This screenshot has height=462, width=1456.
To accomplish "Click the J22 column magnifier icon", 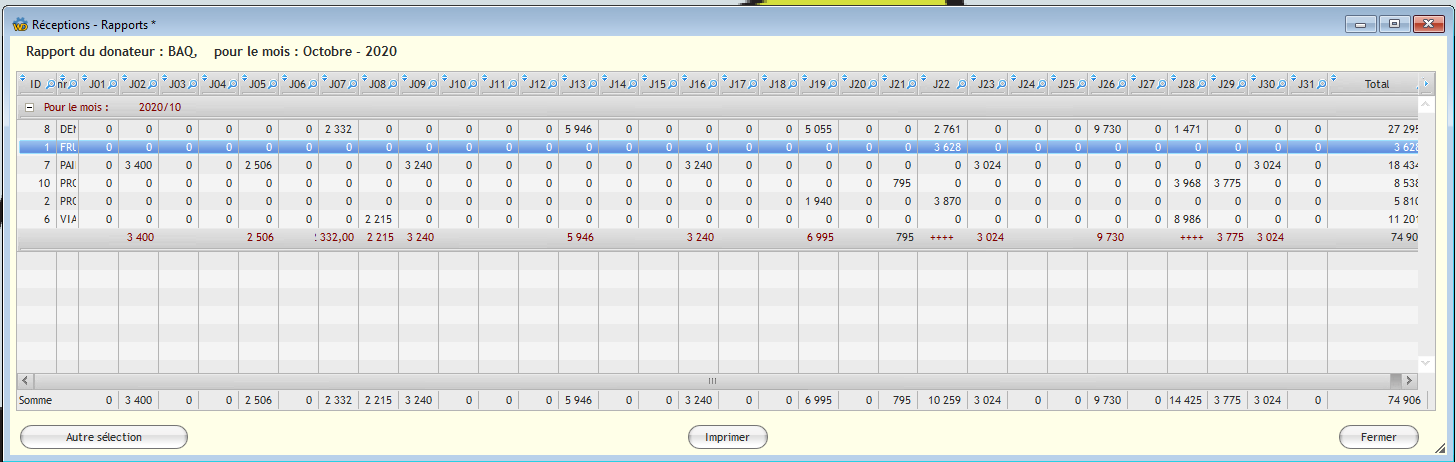I will pyautogui.click(x=962, y=85).
